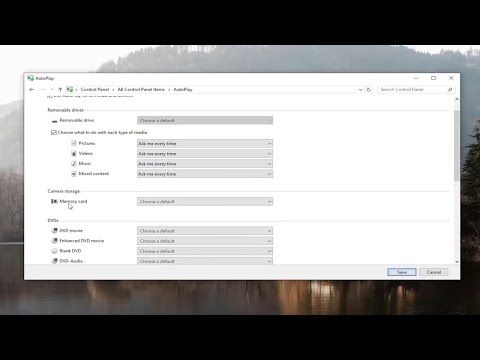Open the Music action dropdown
480x360 pixels.
click(205, 164)
